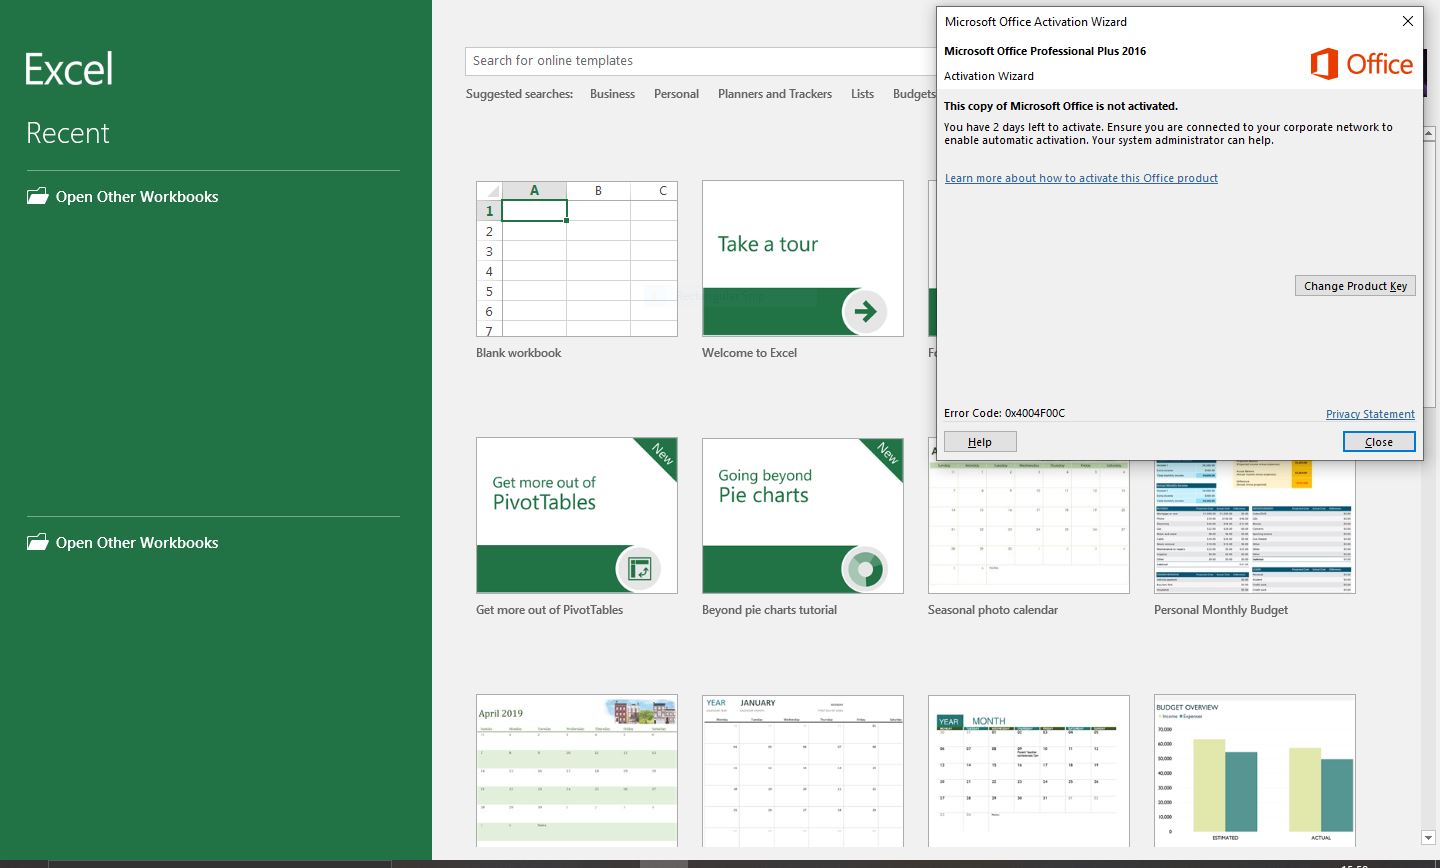
Task: Open the Privacy Statement link
Action: (x=1370, y=414)
